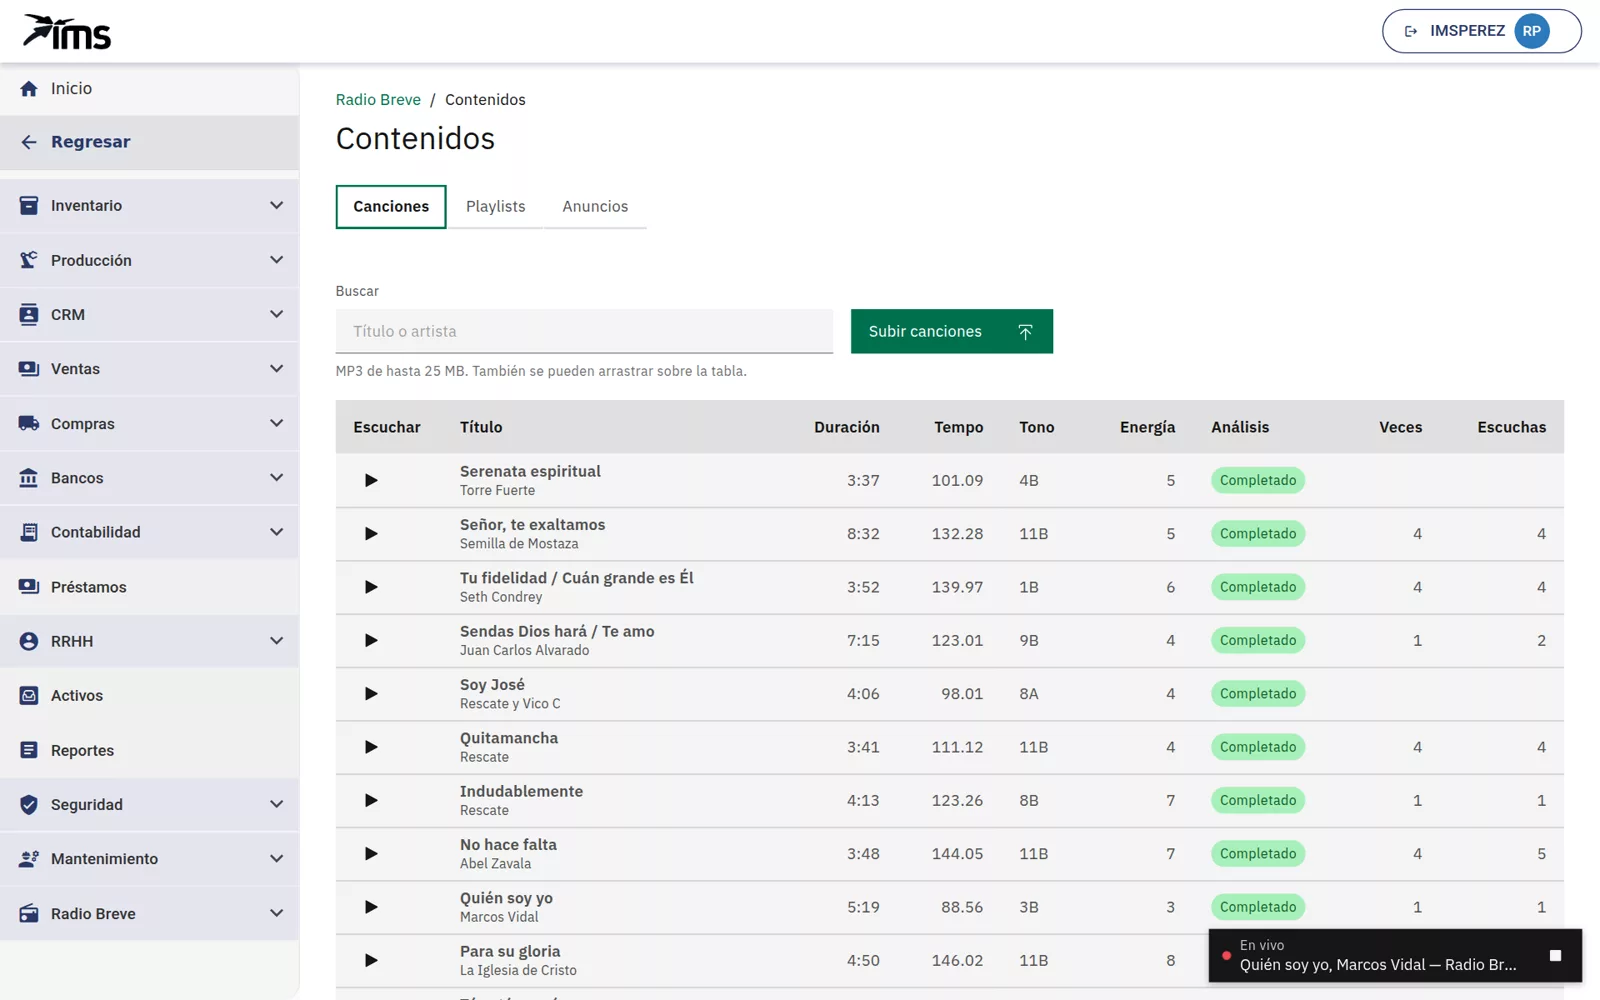
Task: Expand the Inventario menu chevron
Action: coord(276,205)
